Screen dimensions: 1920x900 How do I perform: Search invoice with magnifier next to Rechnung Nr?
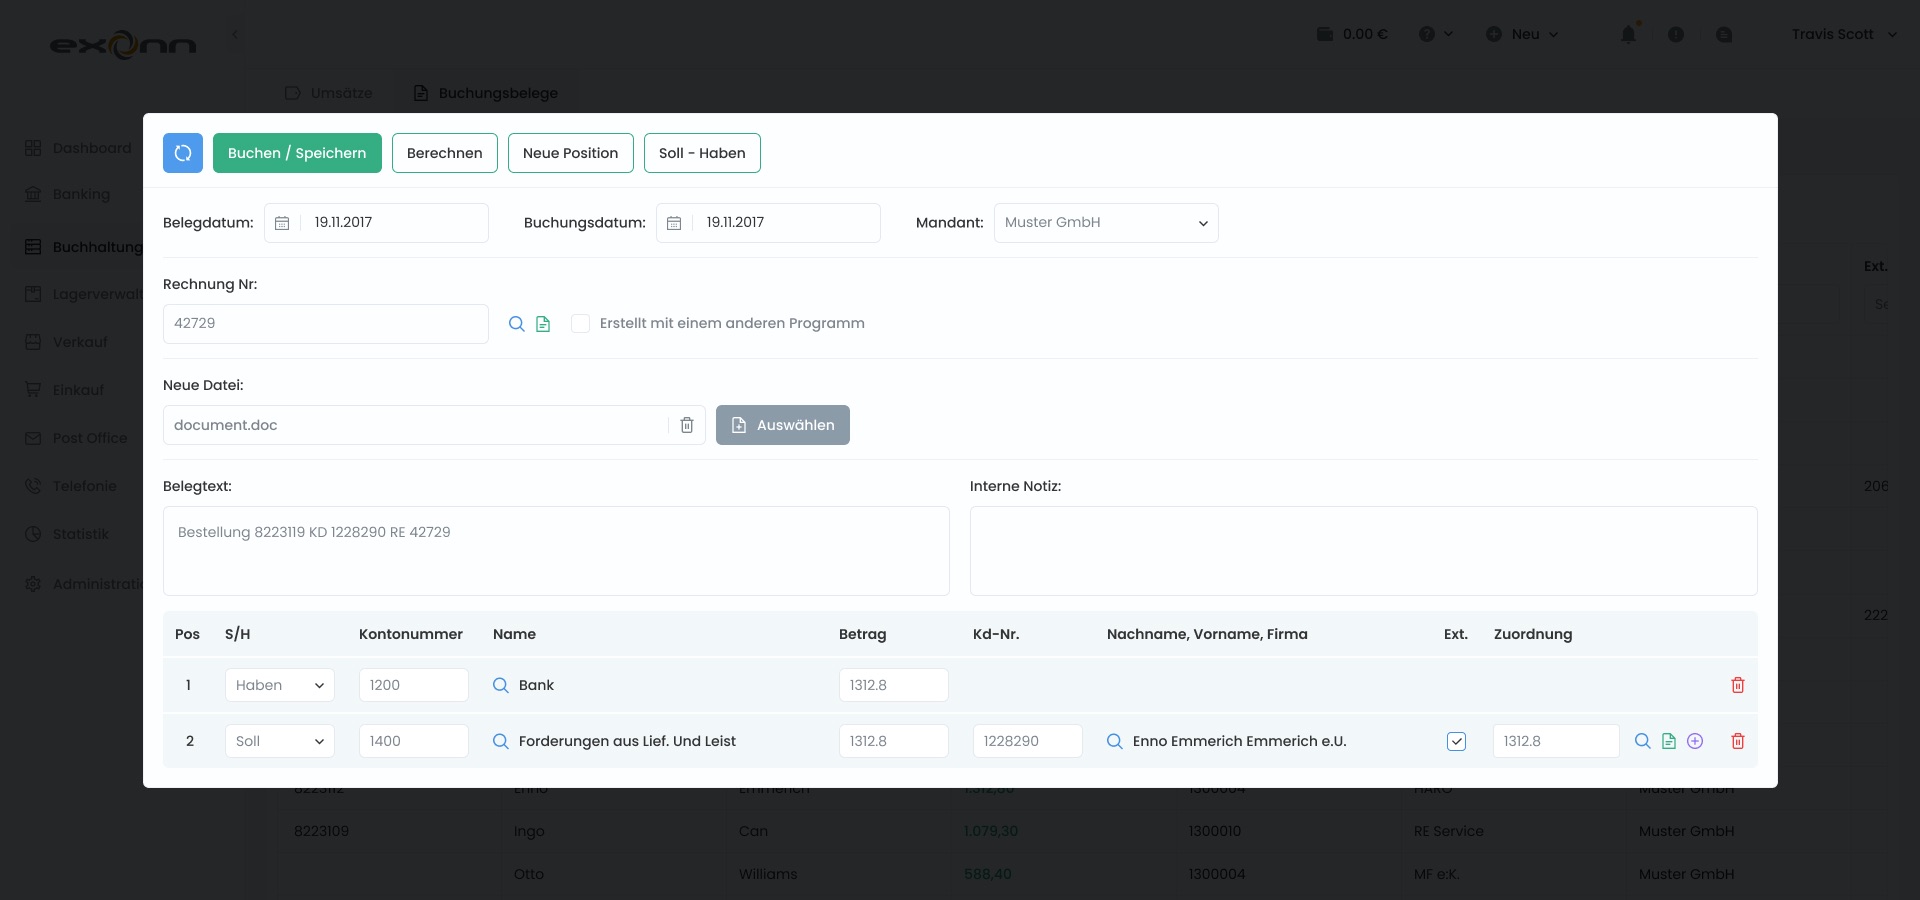(x=517, y=324)
